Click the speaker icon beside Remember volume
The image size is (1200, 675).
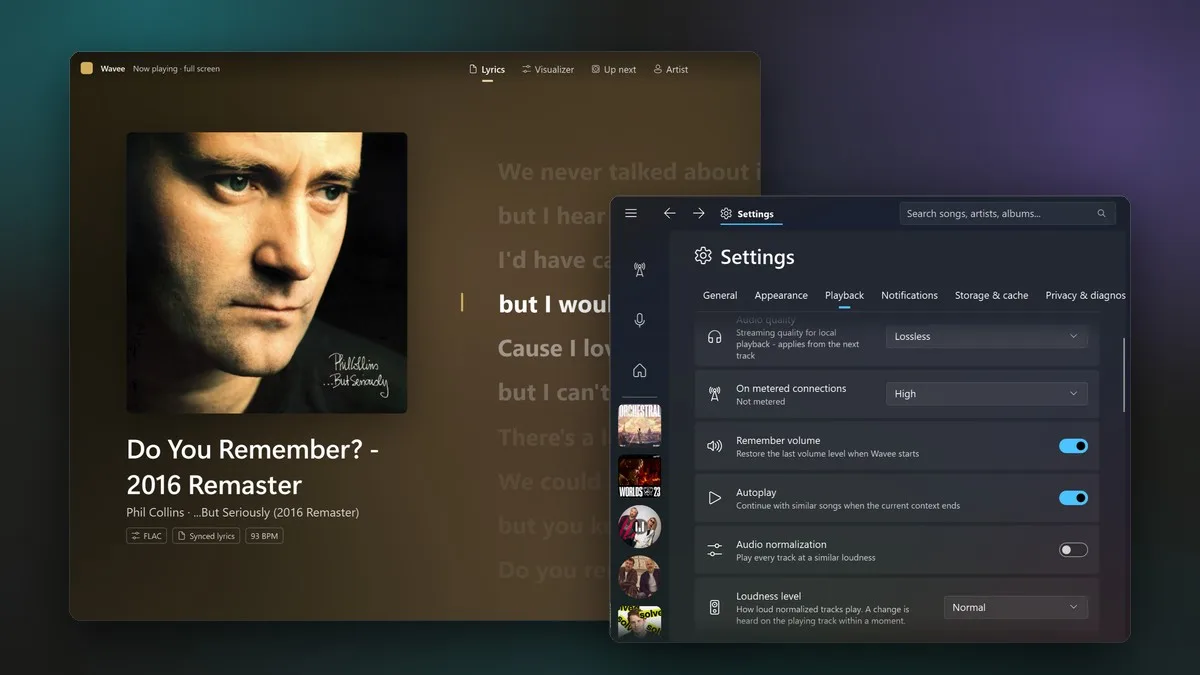(714, 446)
